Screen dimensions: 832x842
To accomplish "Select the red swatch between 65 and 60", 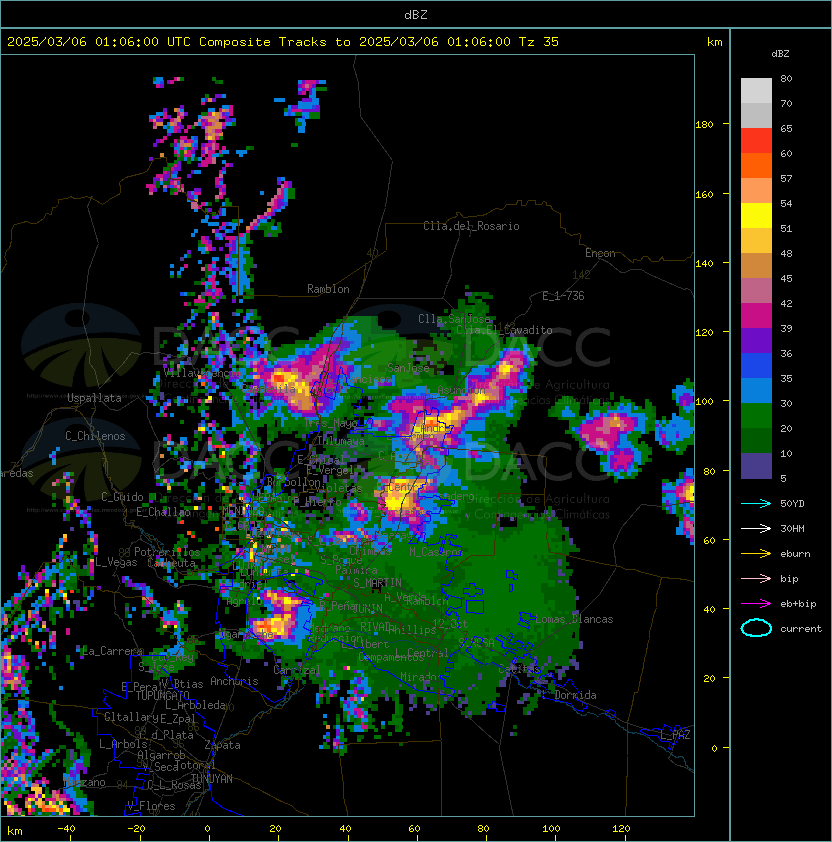I will (756, 141).
